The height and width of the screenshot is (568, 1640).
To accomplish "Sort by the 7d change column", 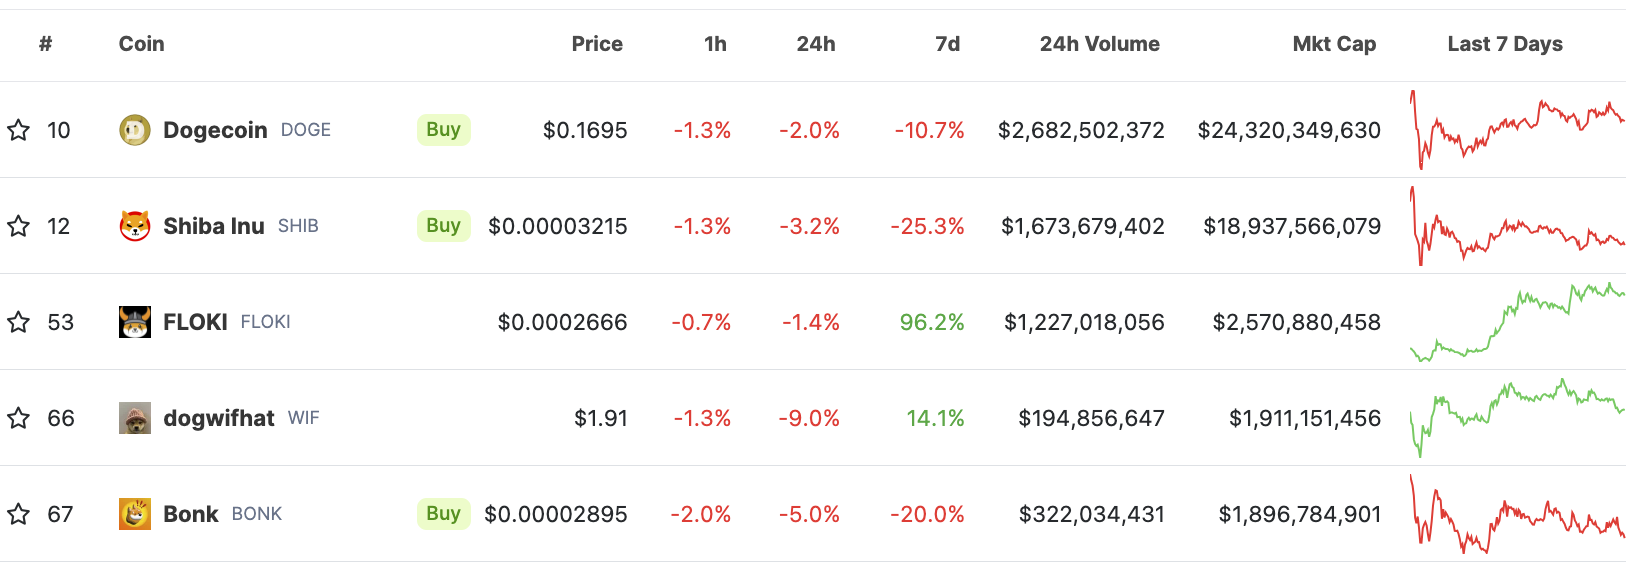I will pos(947,44).
